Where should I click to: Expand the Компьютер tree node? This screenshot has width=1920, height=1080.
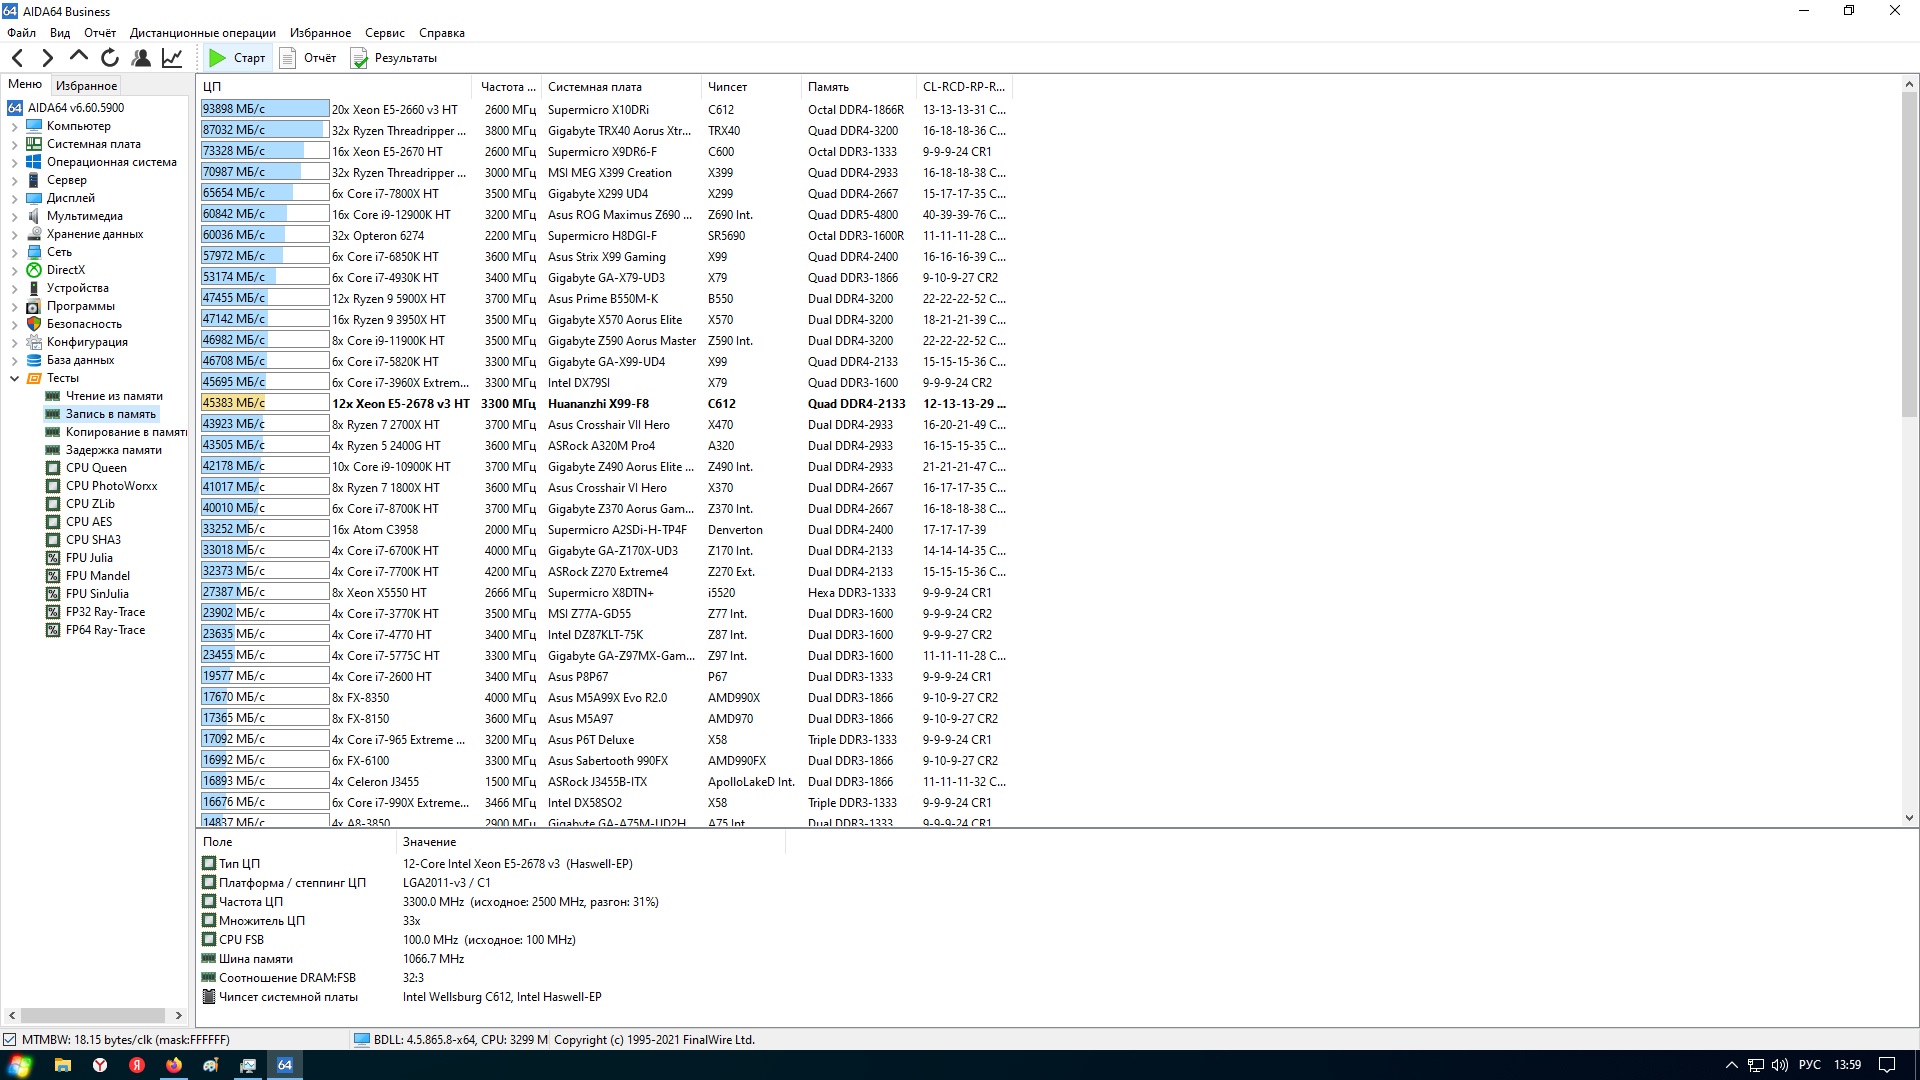(14, 127)
